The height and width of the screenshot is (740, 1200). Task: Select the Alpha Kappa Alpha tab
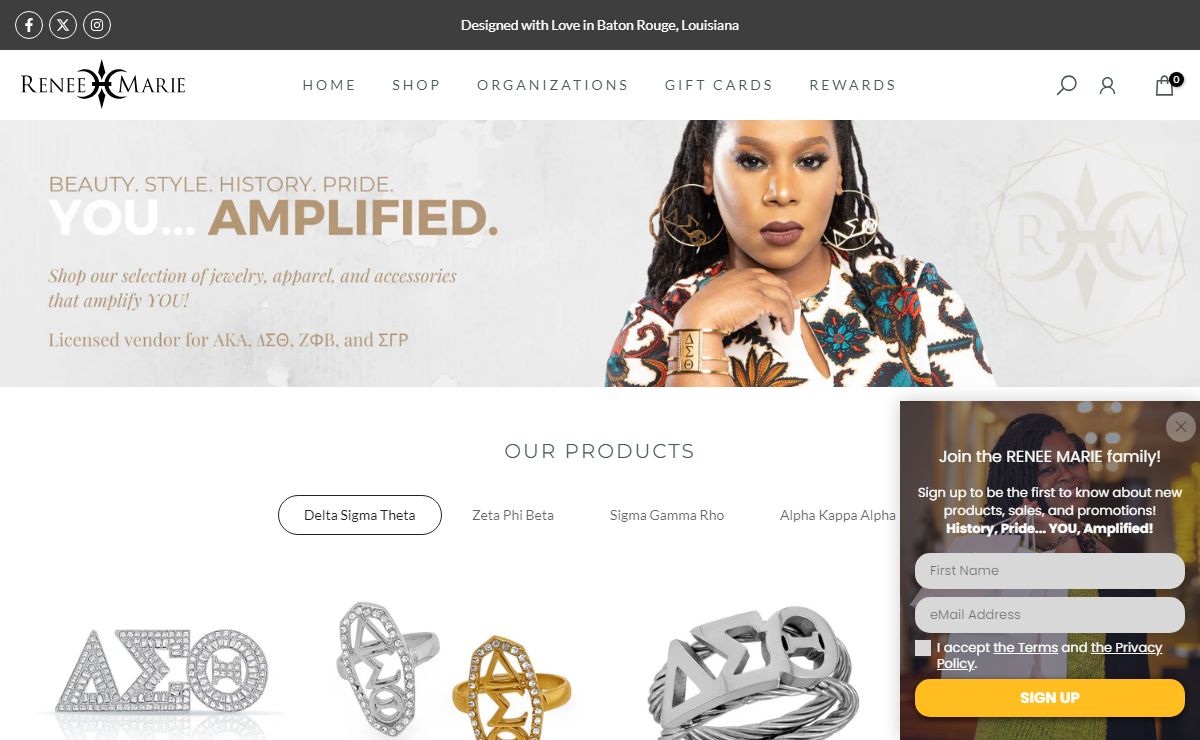tap(838, 515)
